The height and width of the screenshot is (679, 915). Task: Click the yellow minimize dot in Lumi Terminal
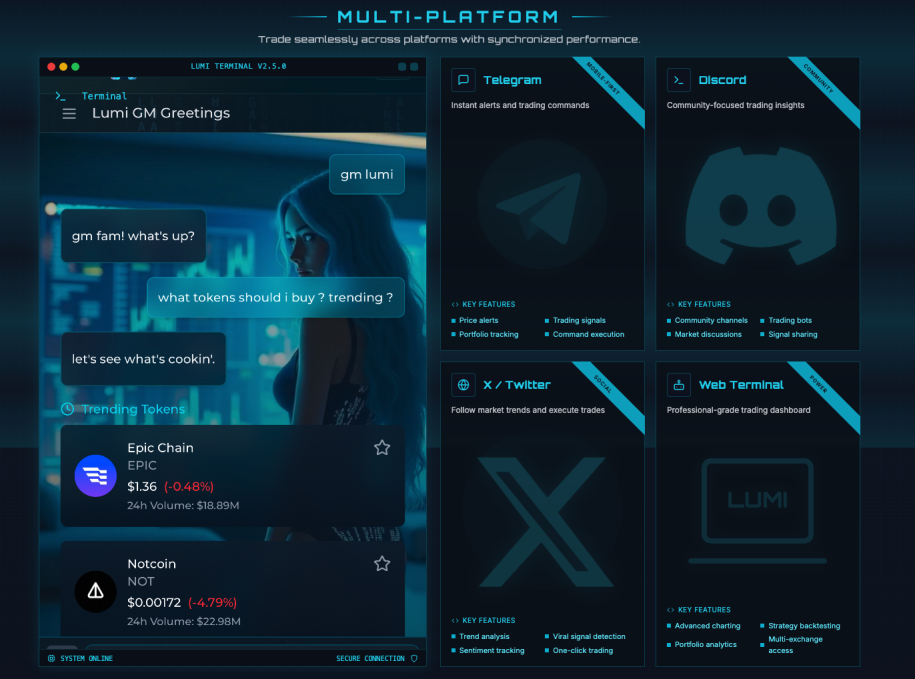coord(63,66)
